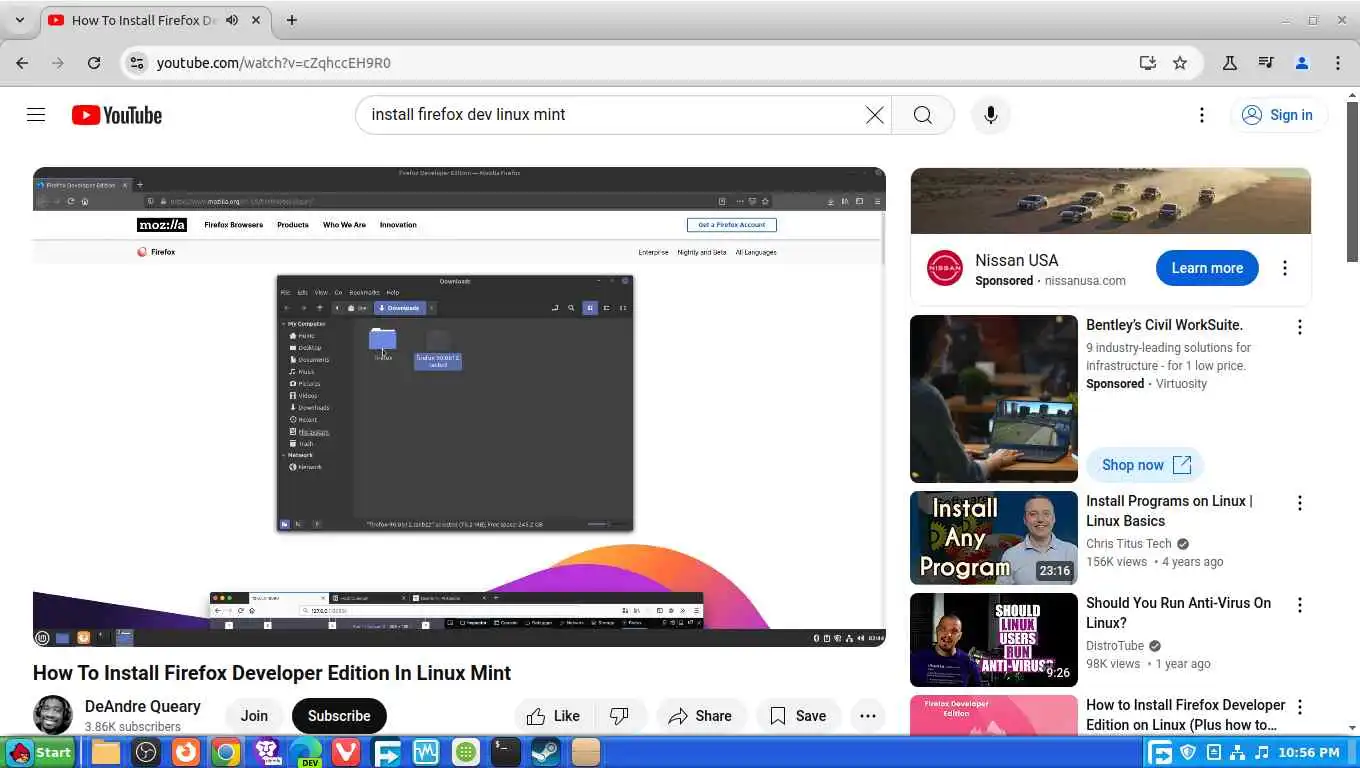
Task: Open options for Firefox Developer Edition on Linux video
Action: coord(1300,707)
